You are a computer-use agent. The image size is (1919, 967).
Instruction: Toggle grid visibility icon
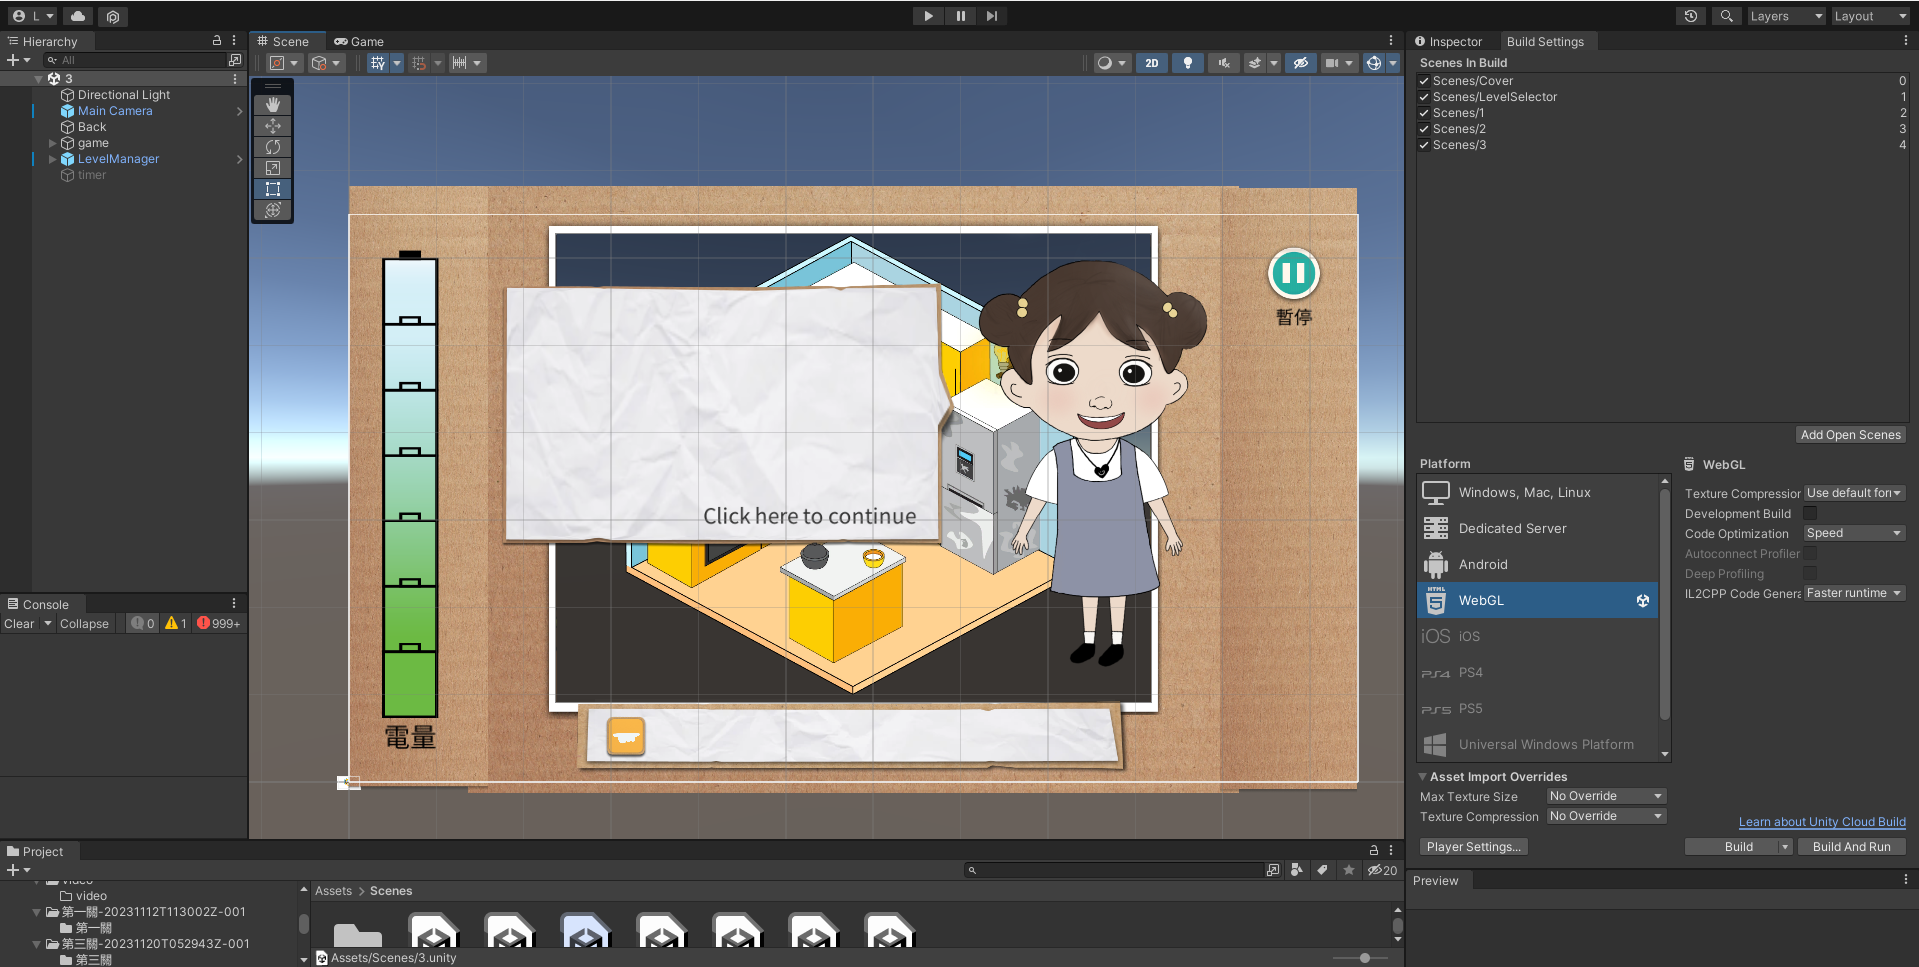click(377, 63)
